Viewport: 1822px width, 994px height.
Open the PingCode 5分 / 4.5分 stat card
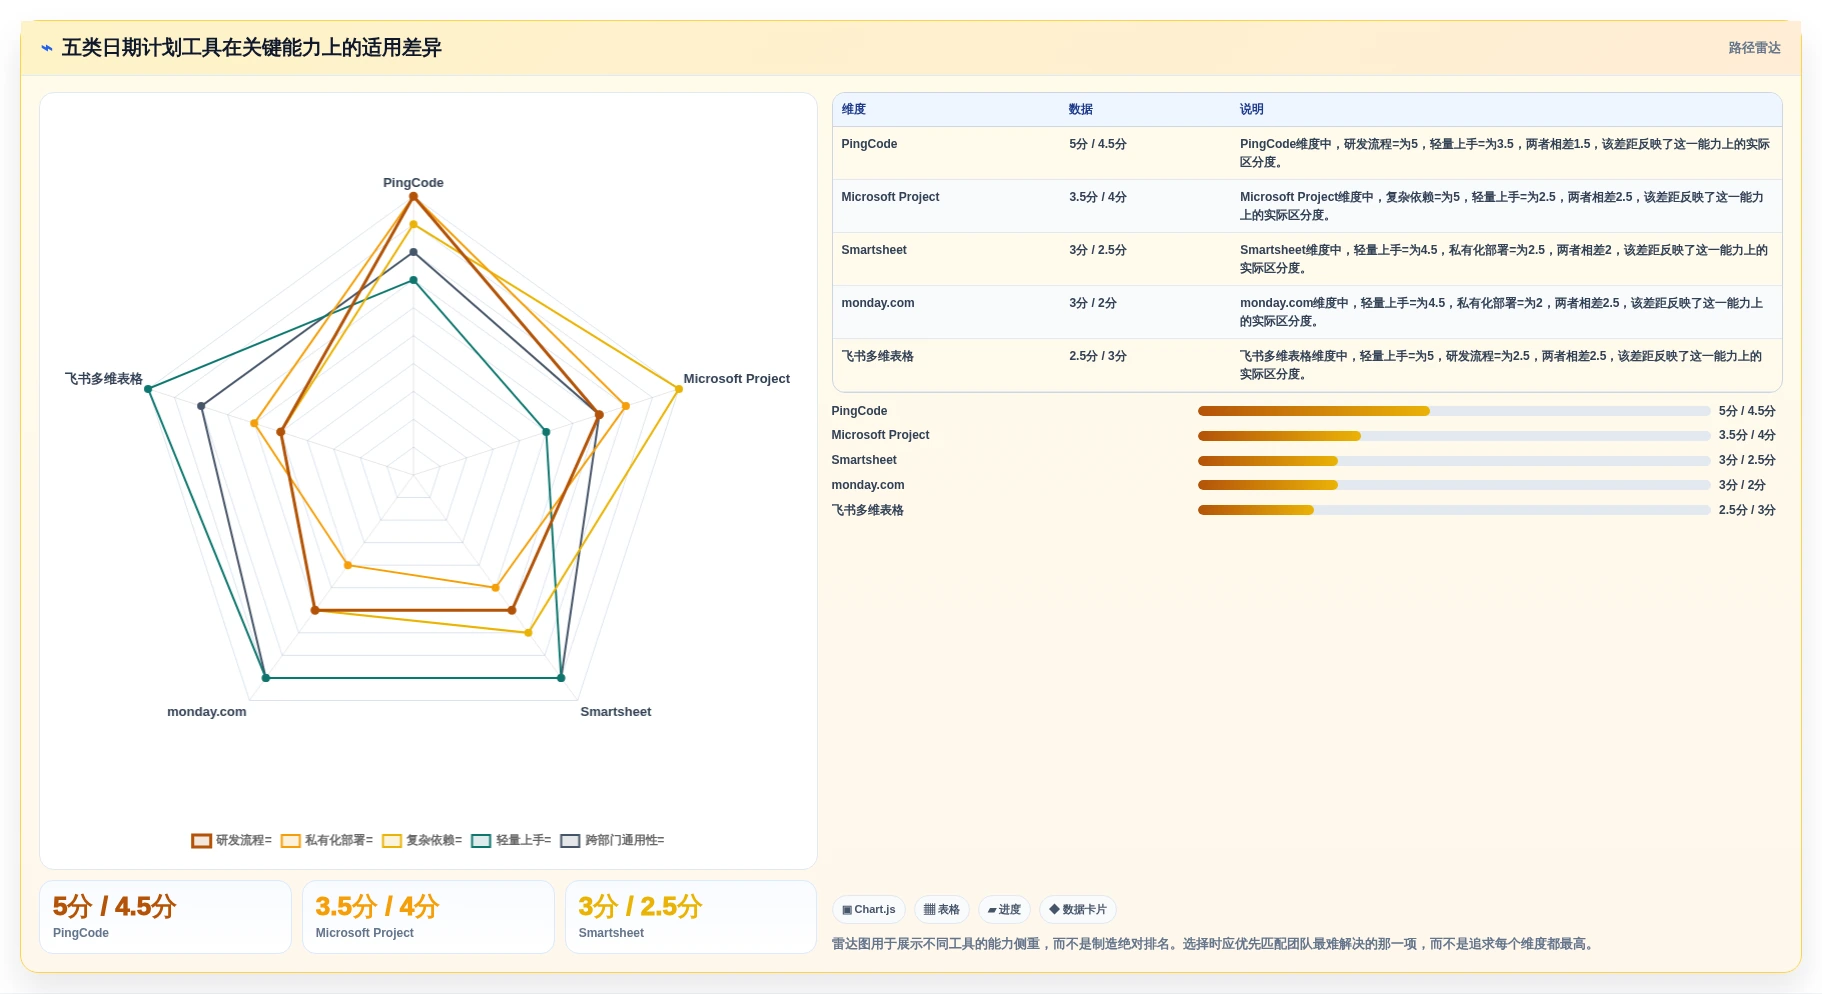[165, 917]
